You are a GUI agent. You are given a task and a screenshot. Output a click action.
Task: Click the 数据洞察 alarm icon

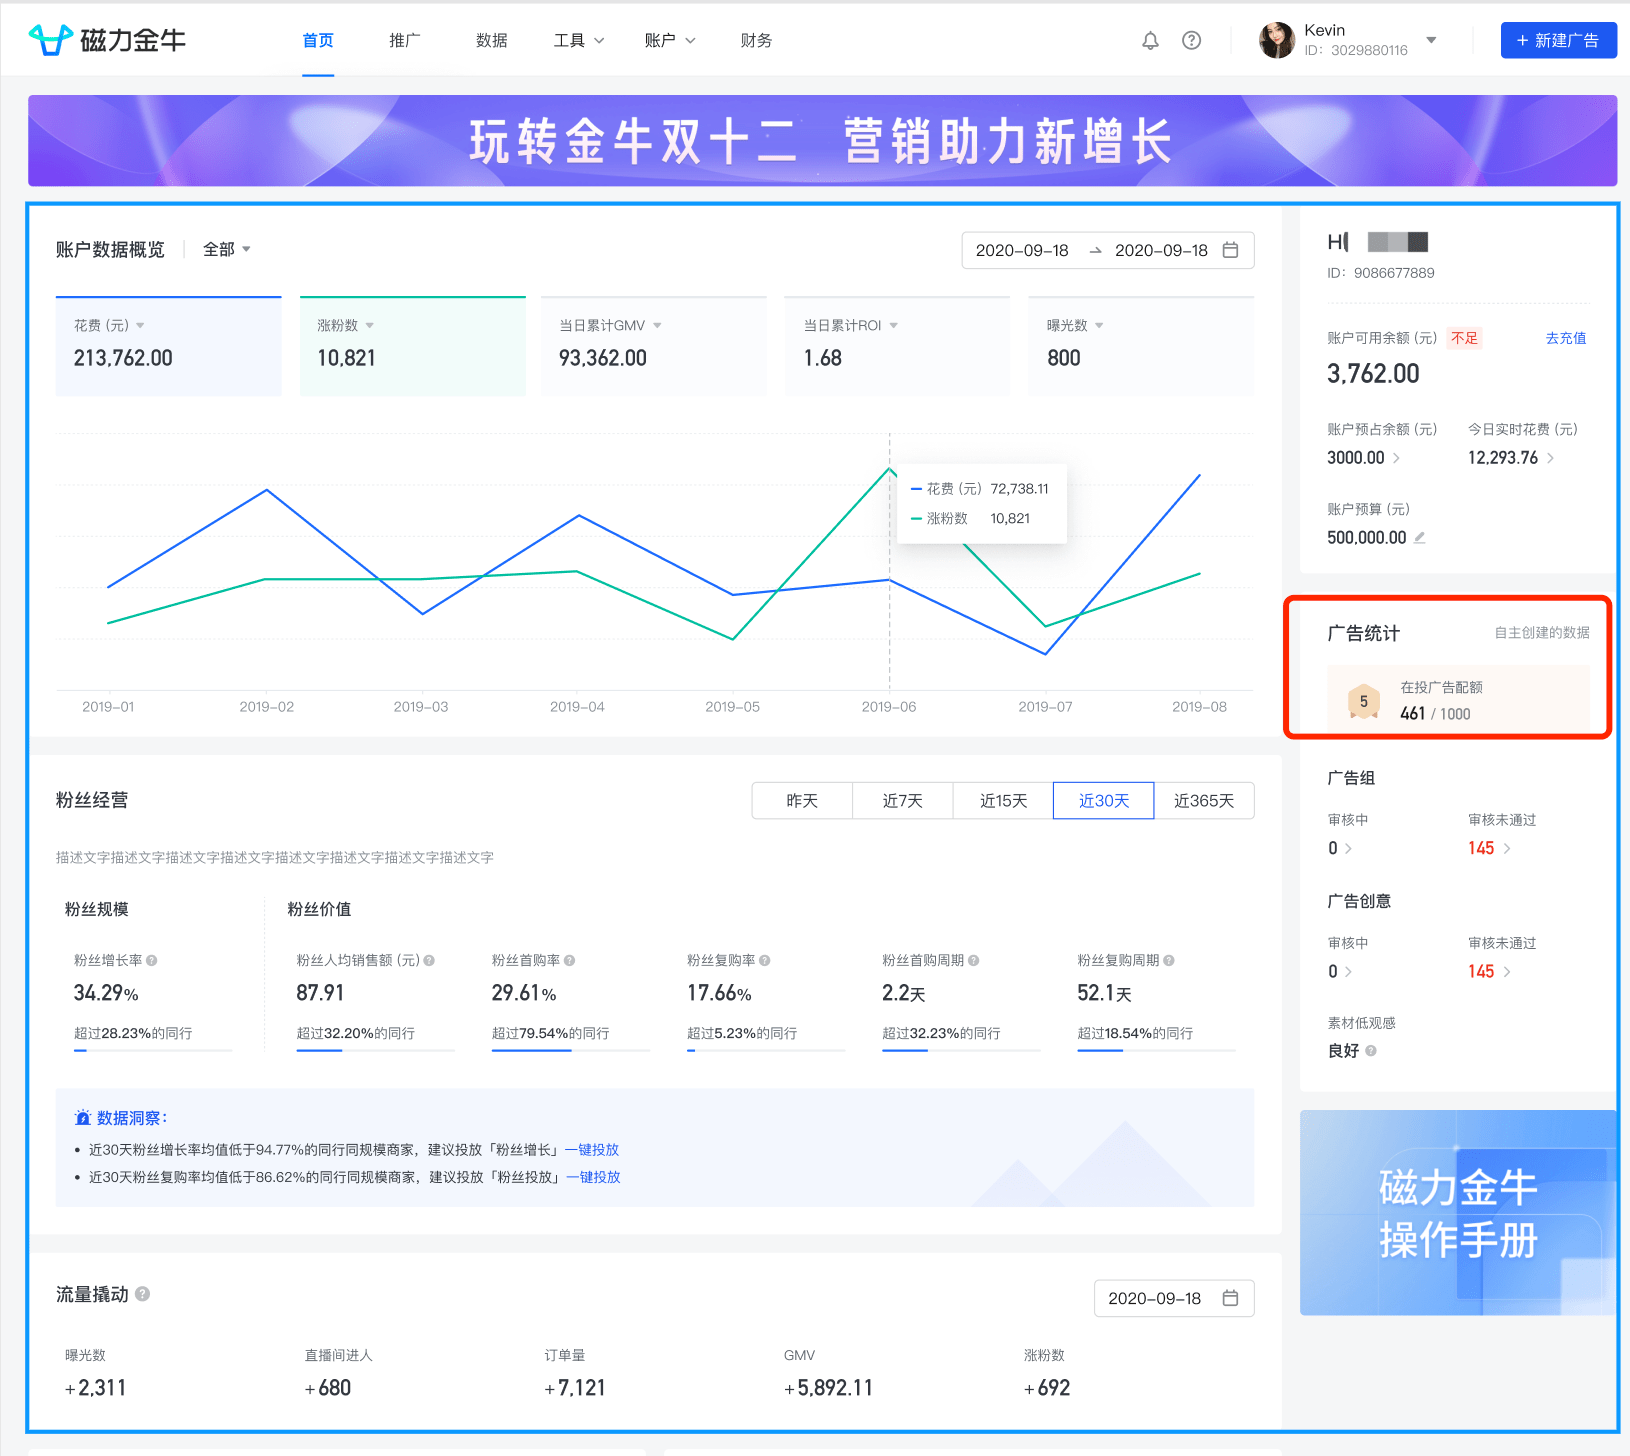tap(83, 1118)
